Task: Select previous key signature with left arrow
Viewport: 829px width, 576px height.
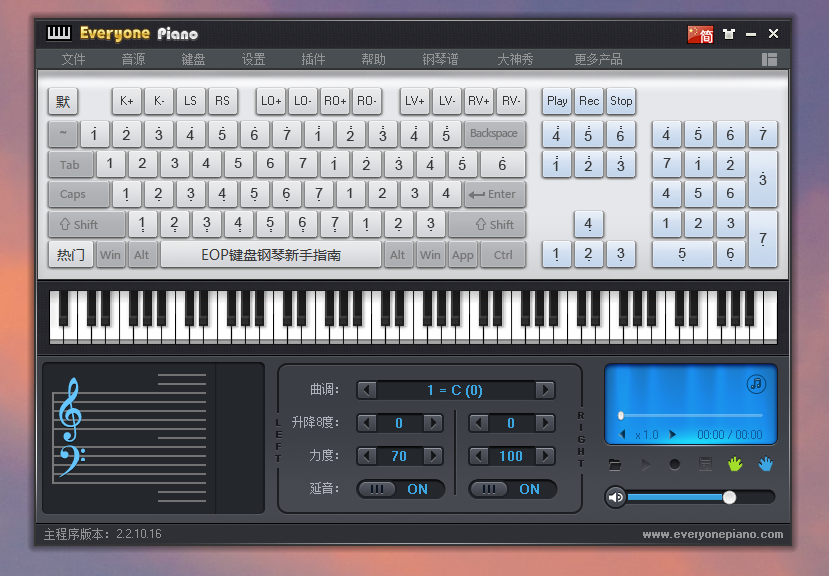Action: coord(366,390)
